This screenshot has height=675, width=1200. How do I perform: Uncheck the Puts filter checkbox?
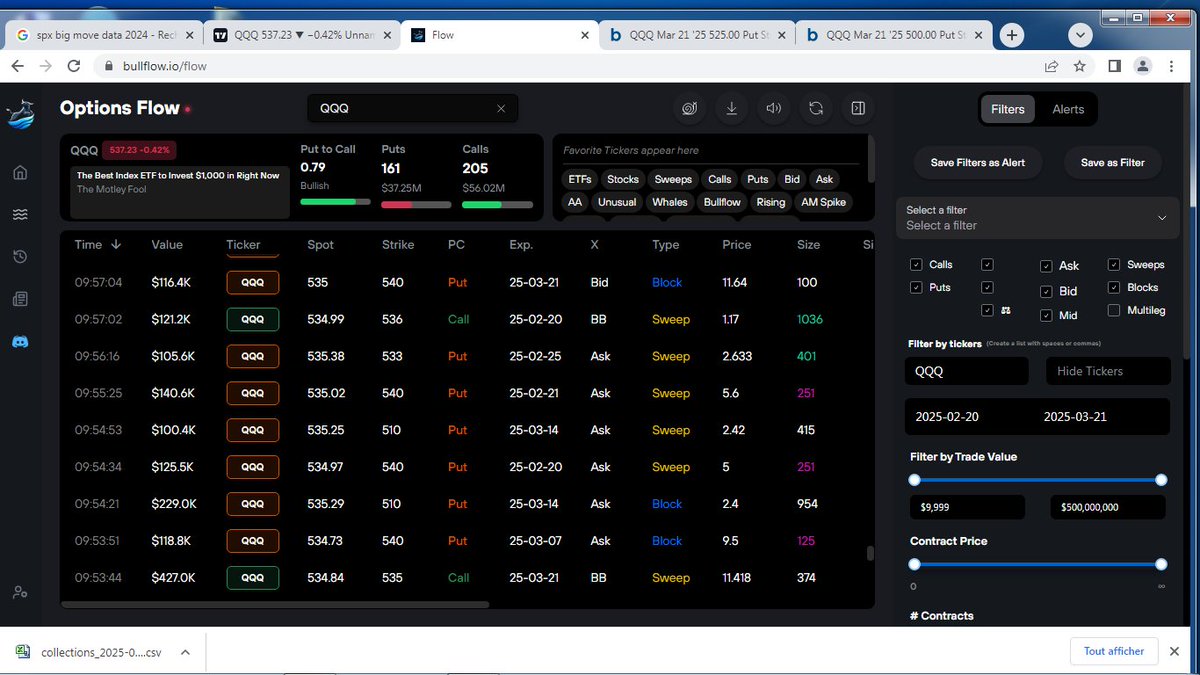pos(916,287)
